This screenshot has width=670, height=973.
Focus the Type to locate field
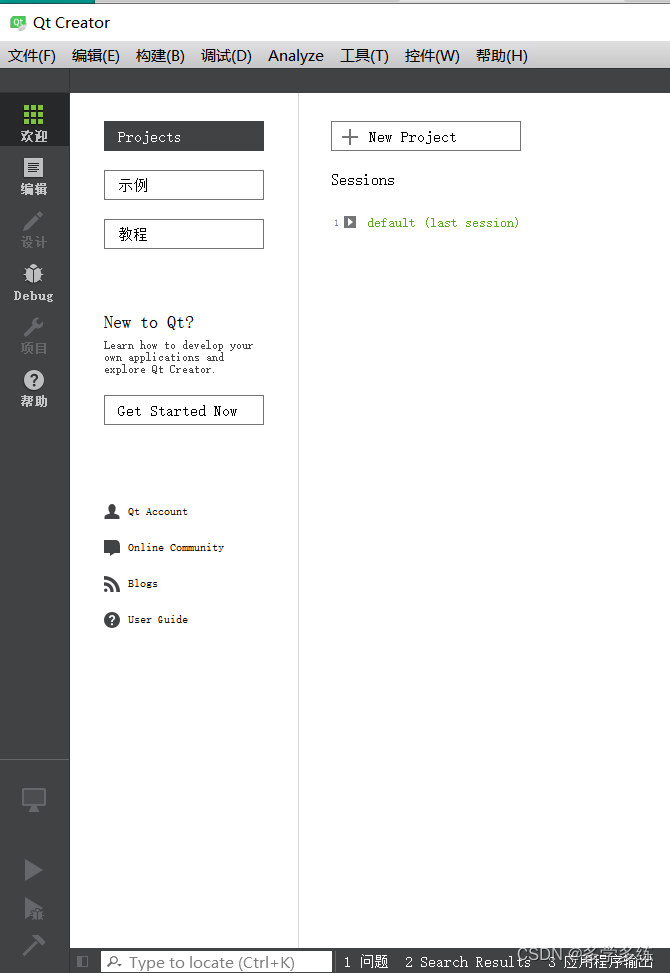[x=217, y=962]
